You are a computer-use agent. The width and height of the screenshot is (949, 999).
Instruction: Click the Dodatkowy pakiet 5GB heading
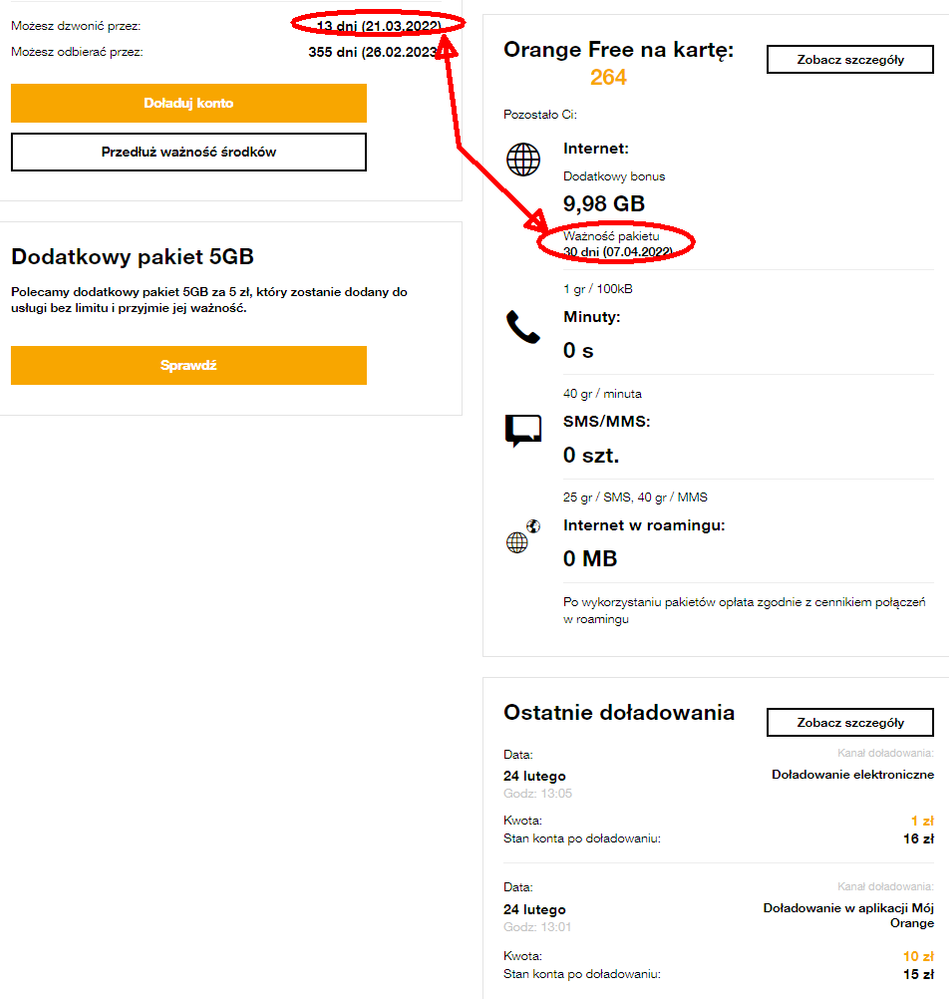(x=125, y=256)
